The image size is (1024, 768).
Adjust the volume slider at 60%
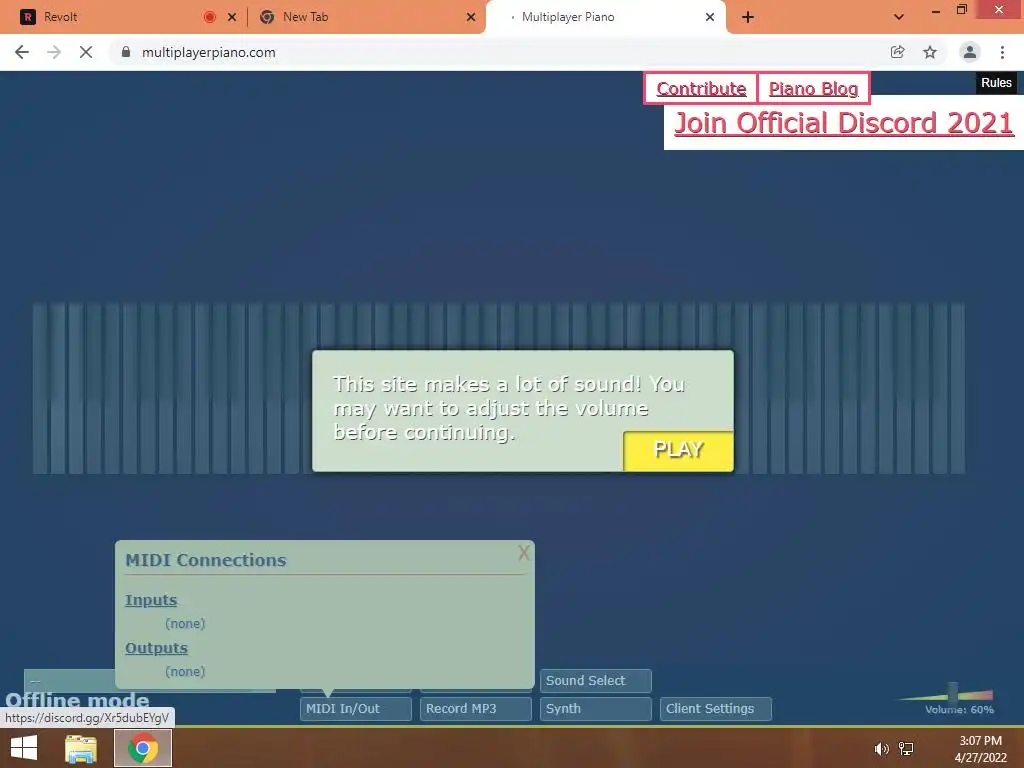point(953,692)
